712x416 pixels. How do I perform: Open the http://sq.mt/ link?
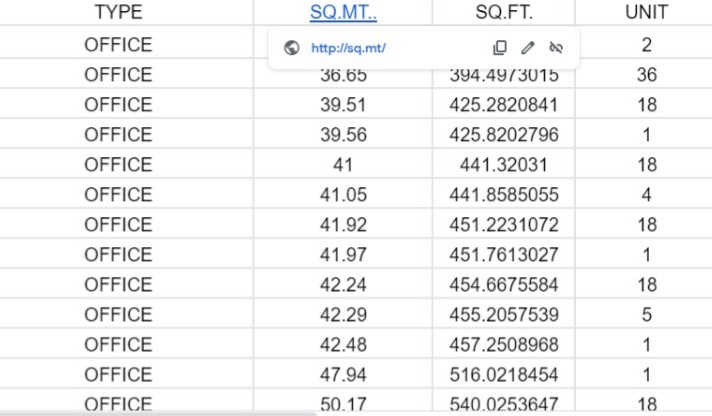(x=348, y=48)
